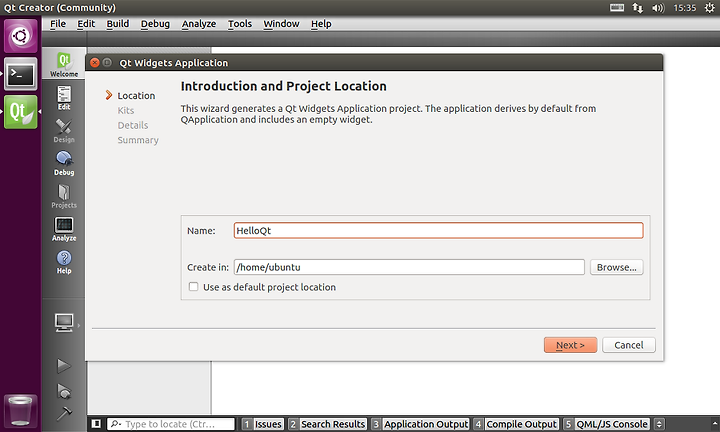Switch to Design mode icon
This screenshot has height=432, width=720.
[64, 130]
